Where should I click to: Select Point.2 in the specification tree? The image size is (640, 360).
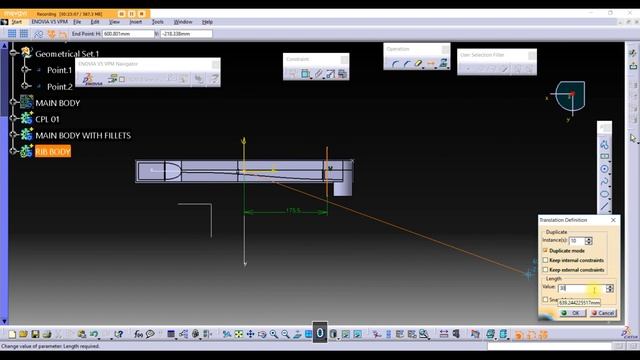coord(60,87)
